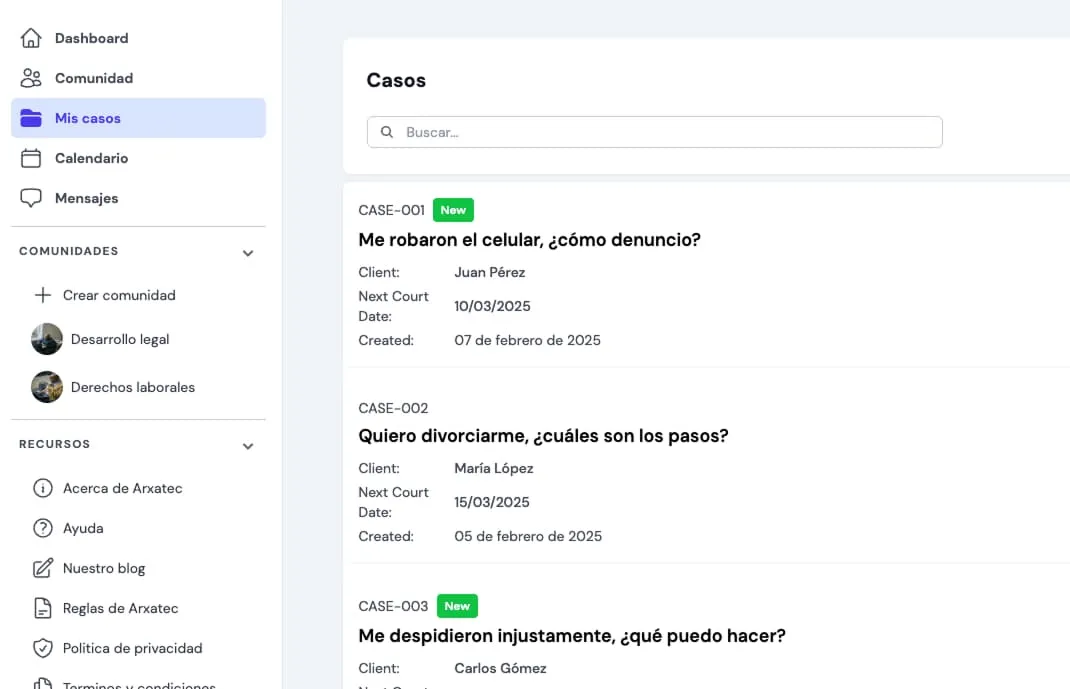Collapse the Recursos section chevron

coord(248,446)
